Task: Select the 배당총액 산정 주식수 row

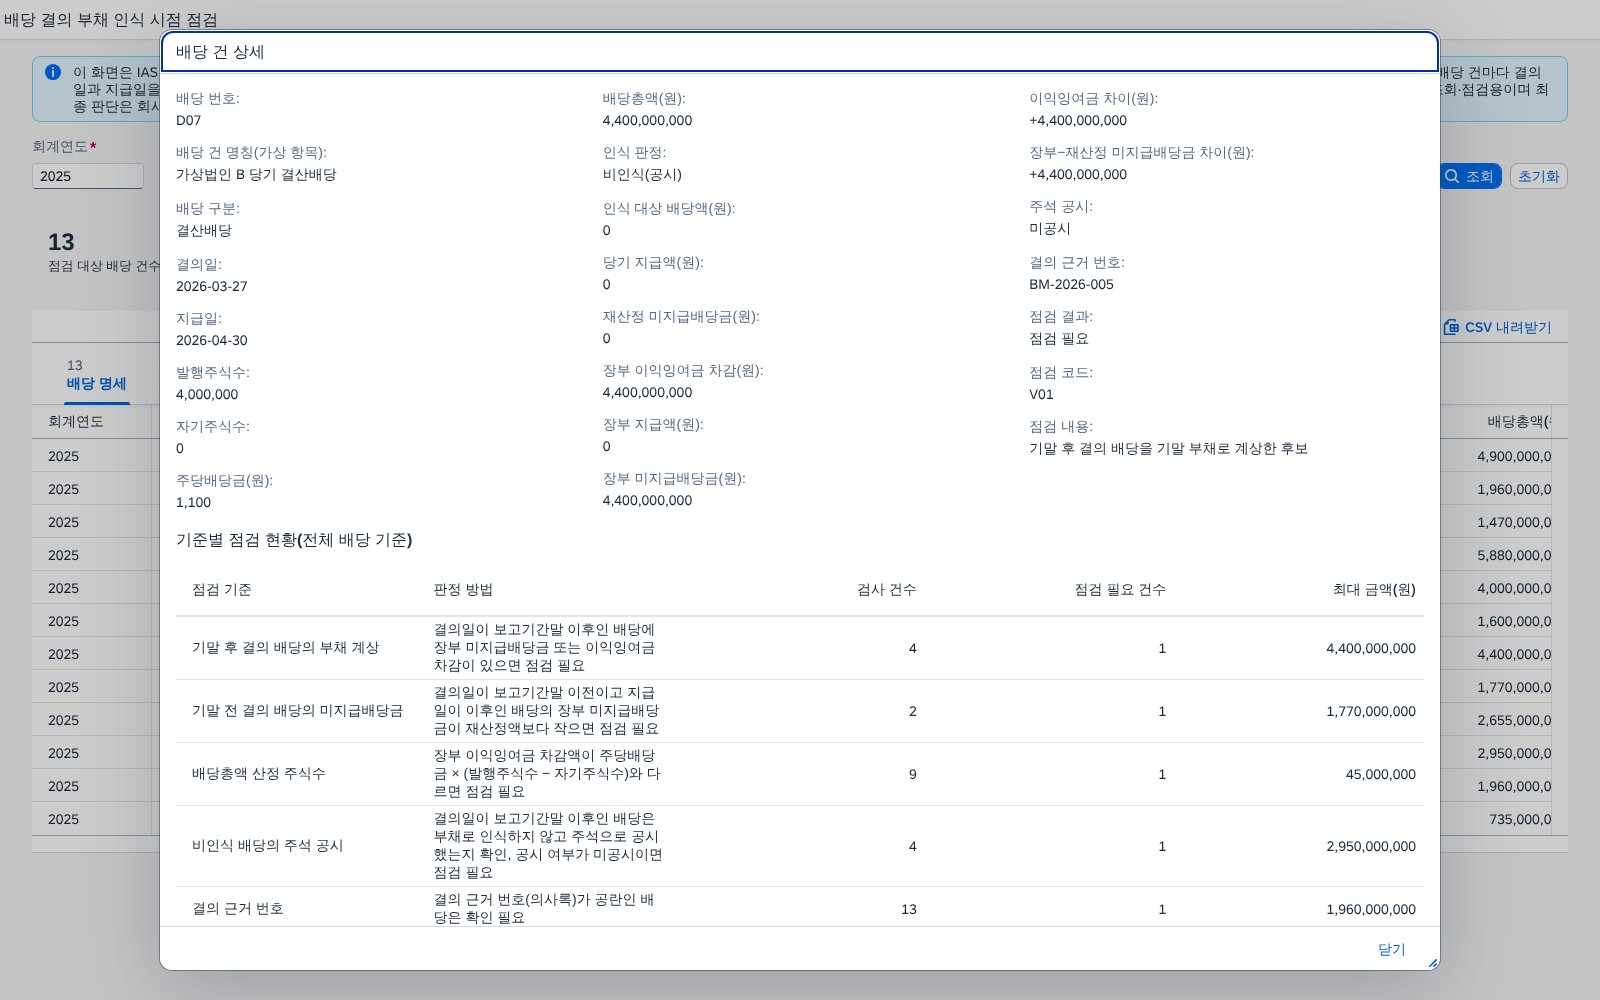Action: pyautogui.click(x=800, y=774)
